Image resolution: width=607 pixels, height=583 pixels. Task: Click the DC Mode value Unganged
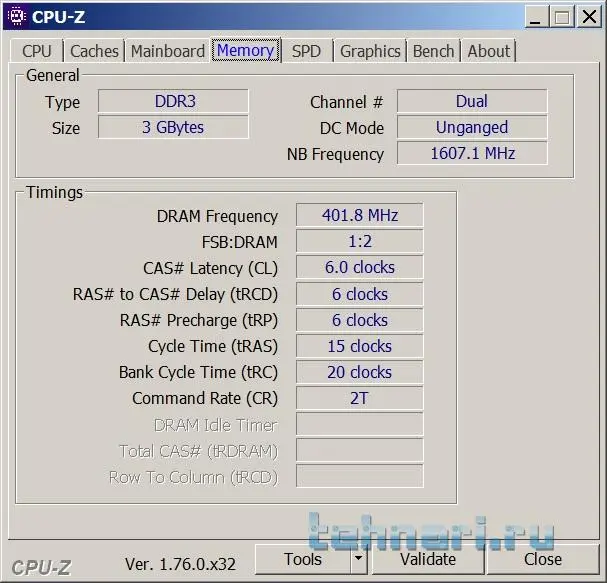tap(472, 127)
